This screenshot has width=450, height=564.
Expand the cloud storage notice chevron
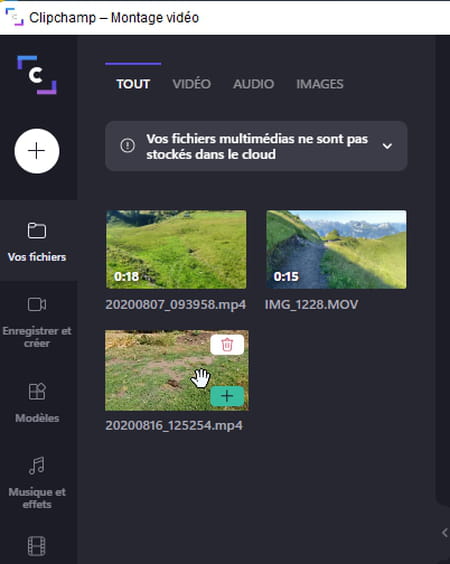pyautogui.click(x=387, y=146)
